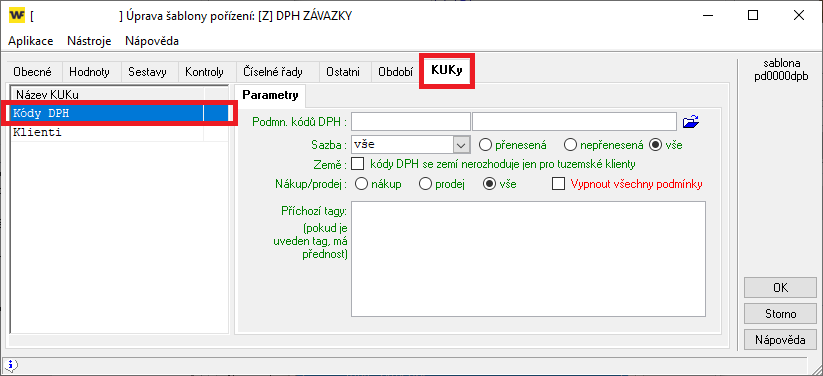Choose the prodej radio option
Screen dimensions: 823x376
[426, 184]
